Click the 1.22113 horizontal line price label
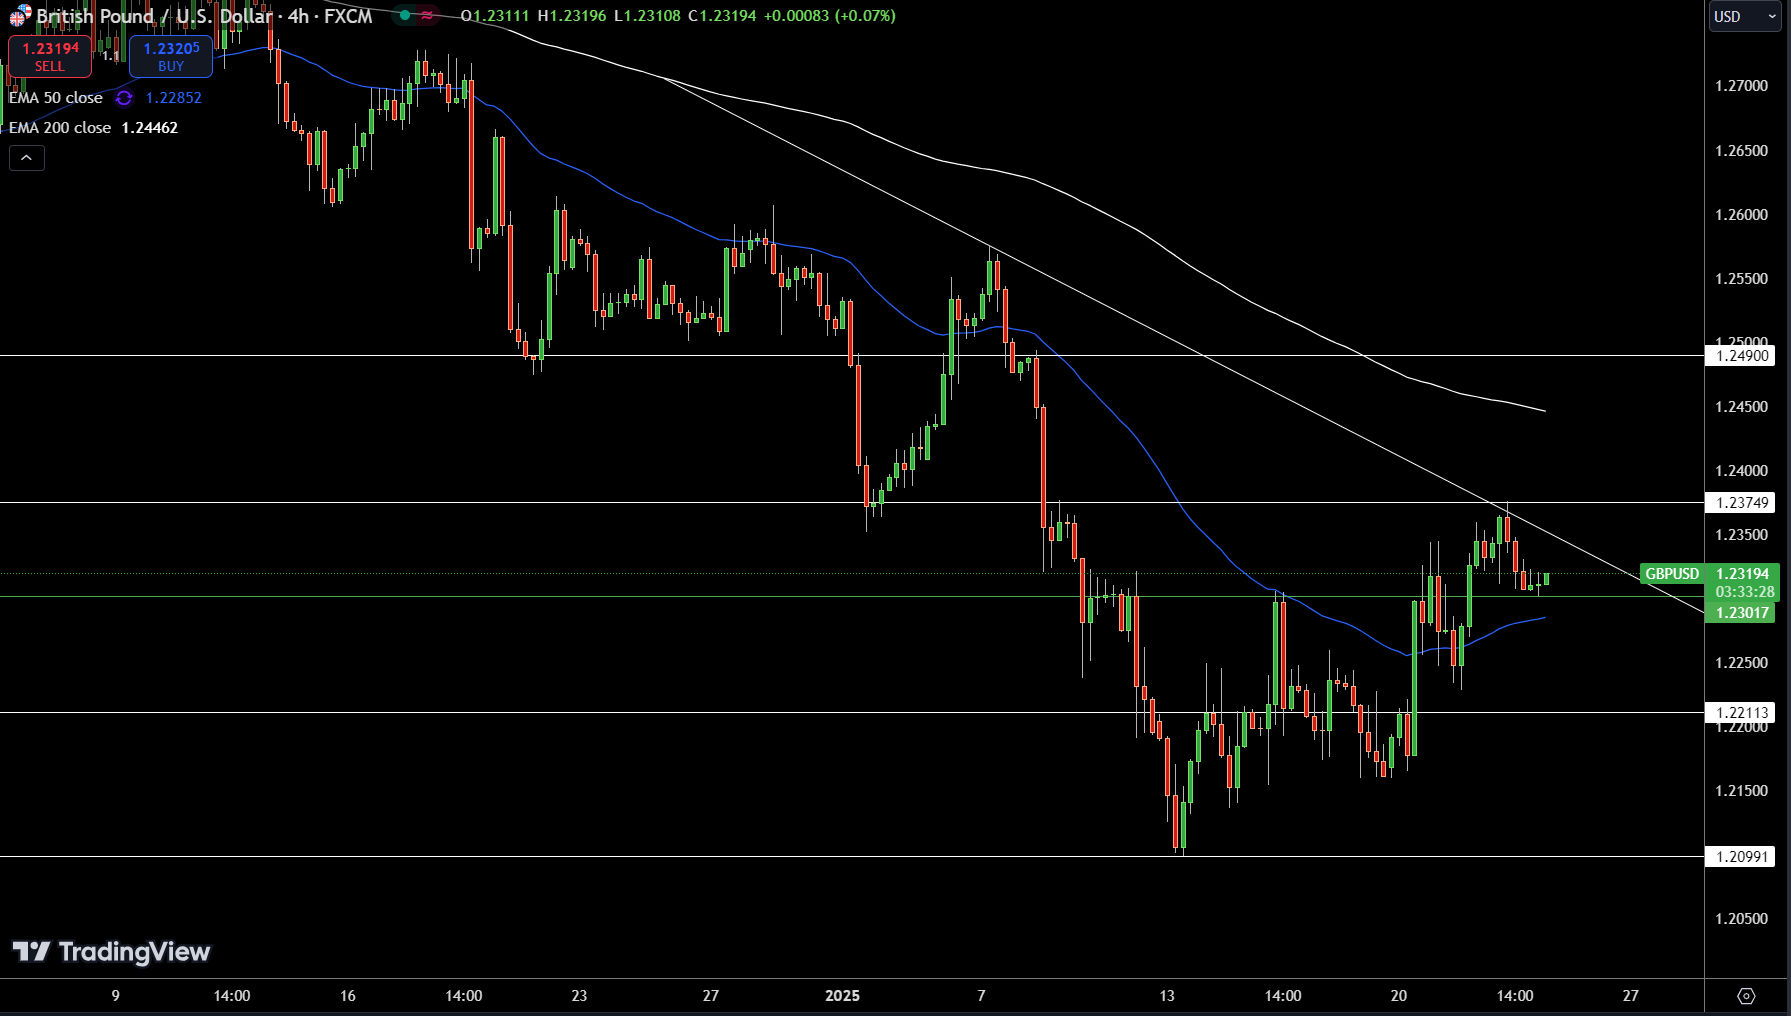This screenshot has height=1016, width=1791. (1741, 713)
